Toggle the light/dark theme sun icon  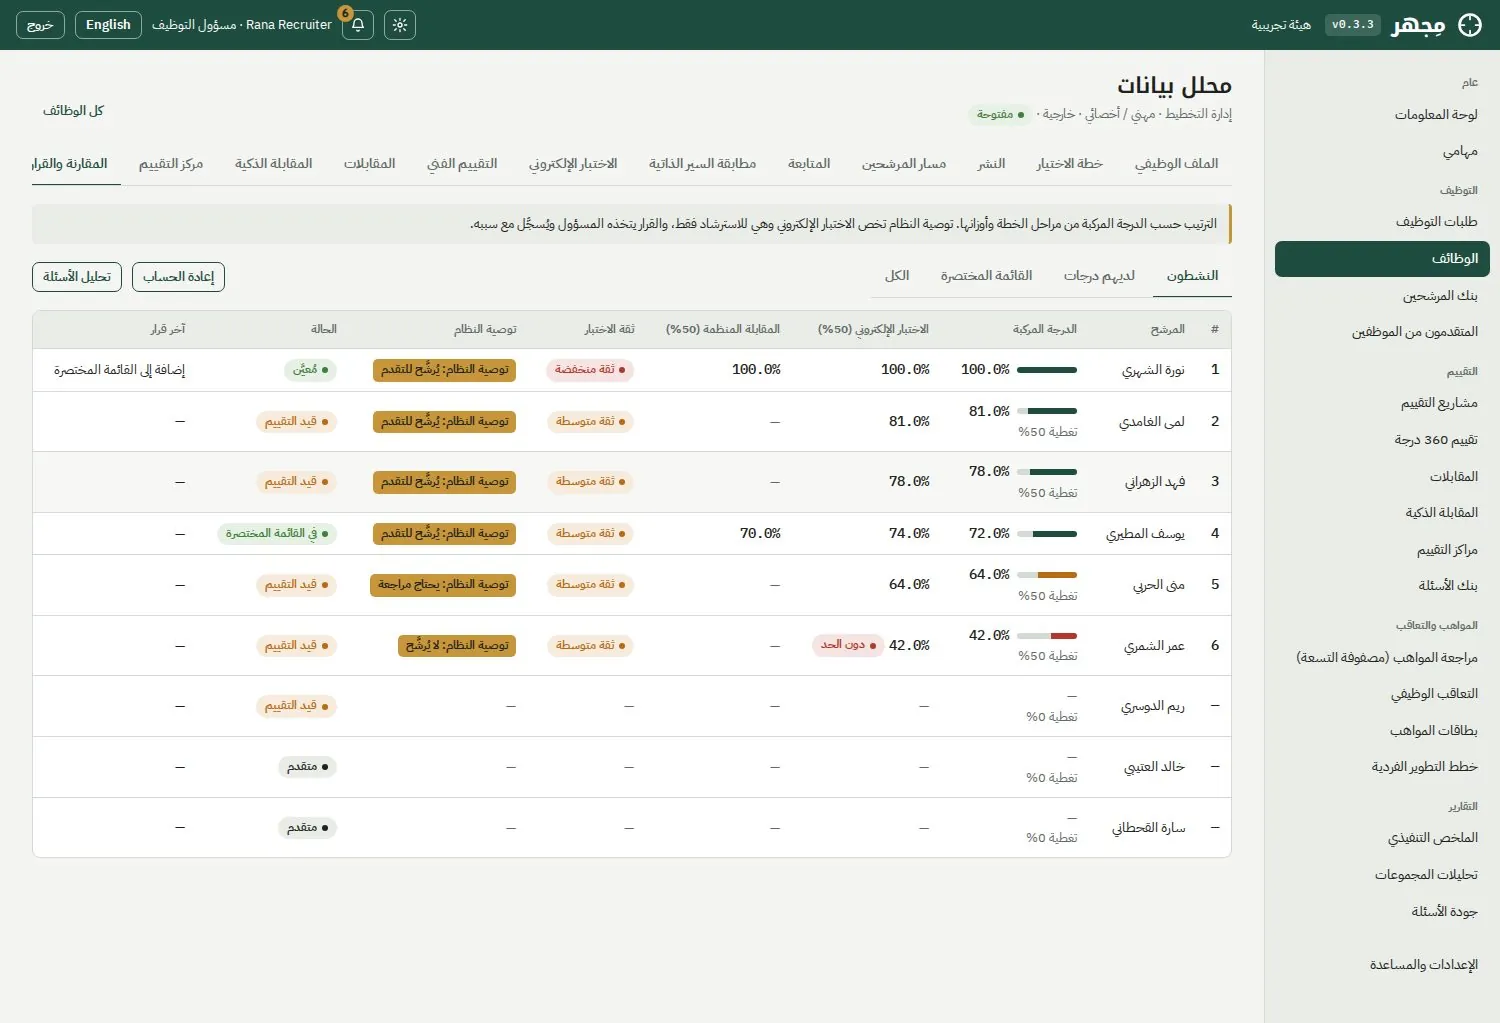tap(400, 25)
